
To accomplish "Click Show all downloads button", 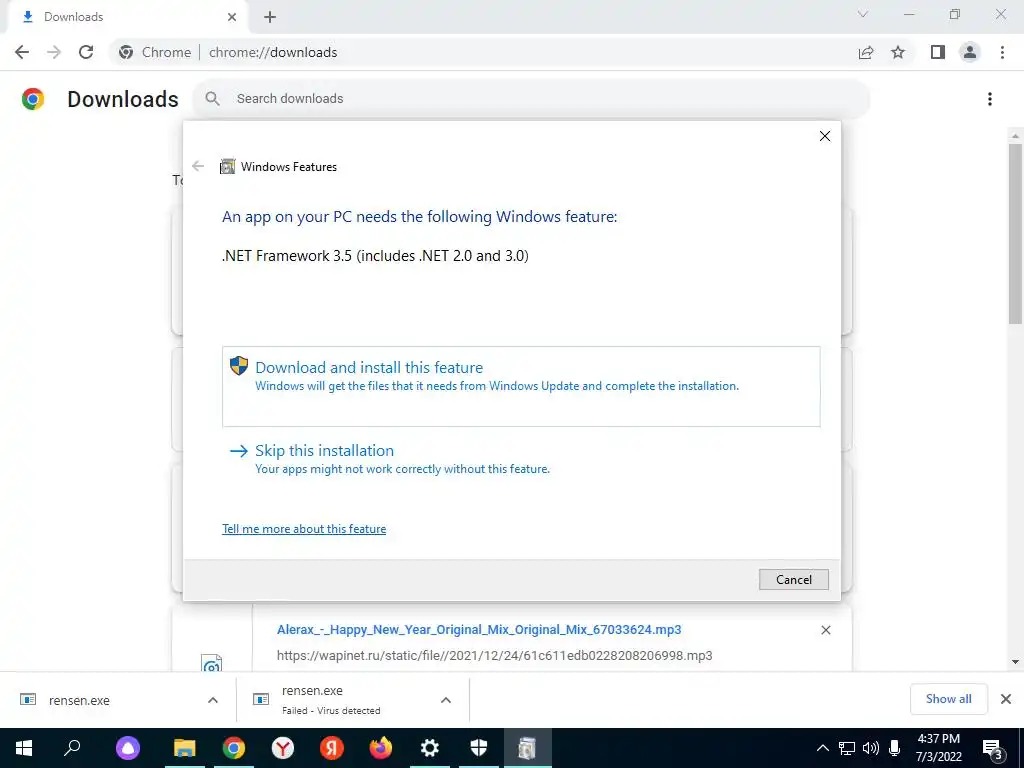I will 948,699.
